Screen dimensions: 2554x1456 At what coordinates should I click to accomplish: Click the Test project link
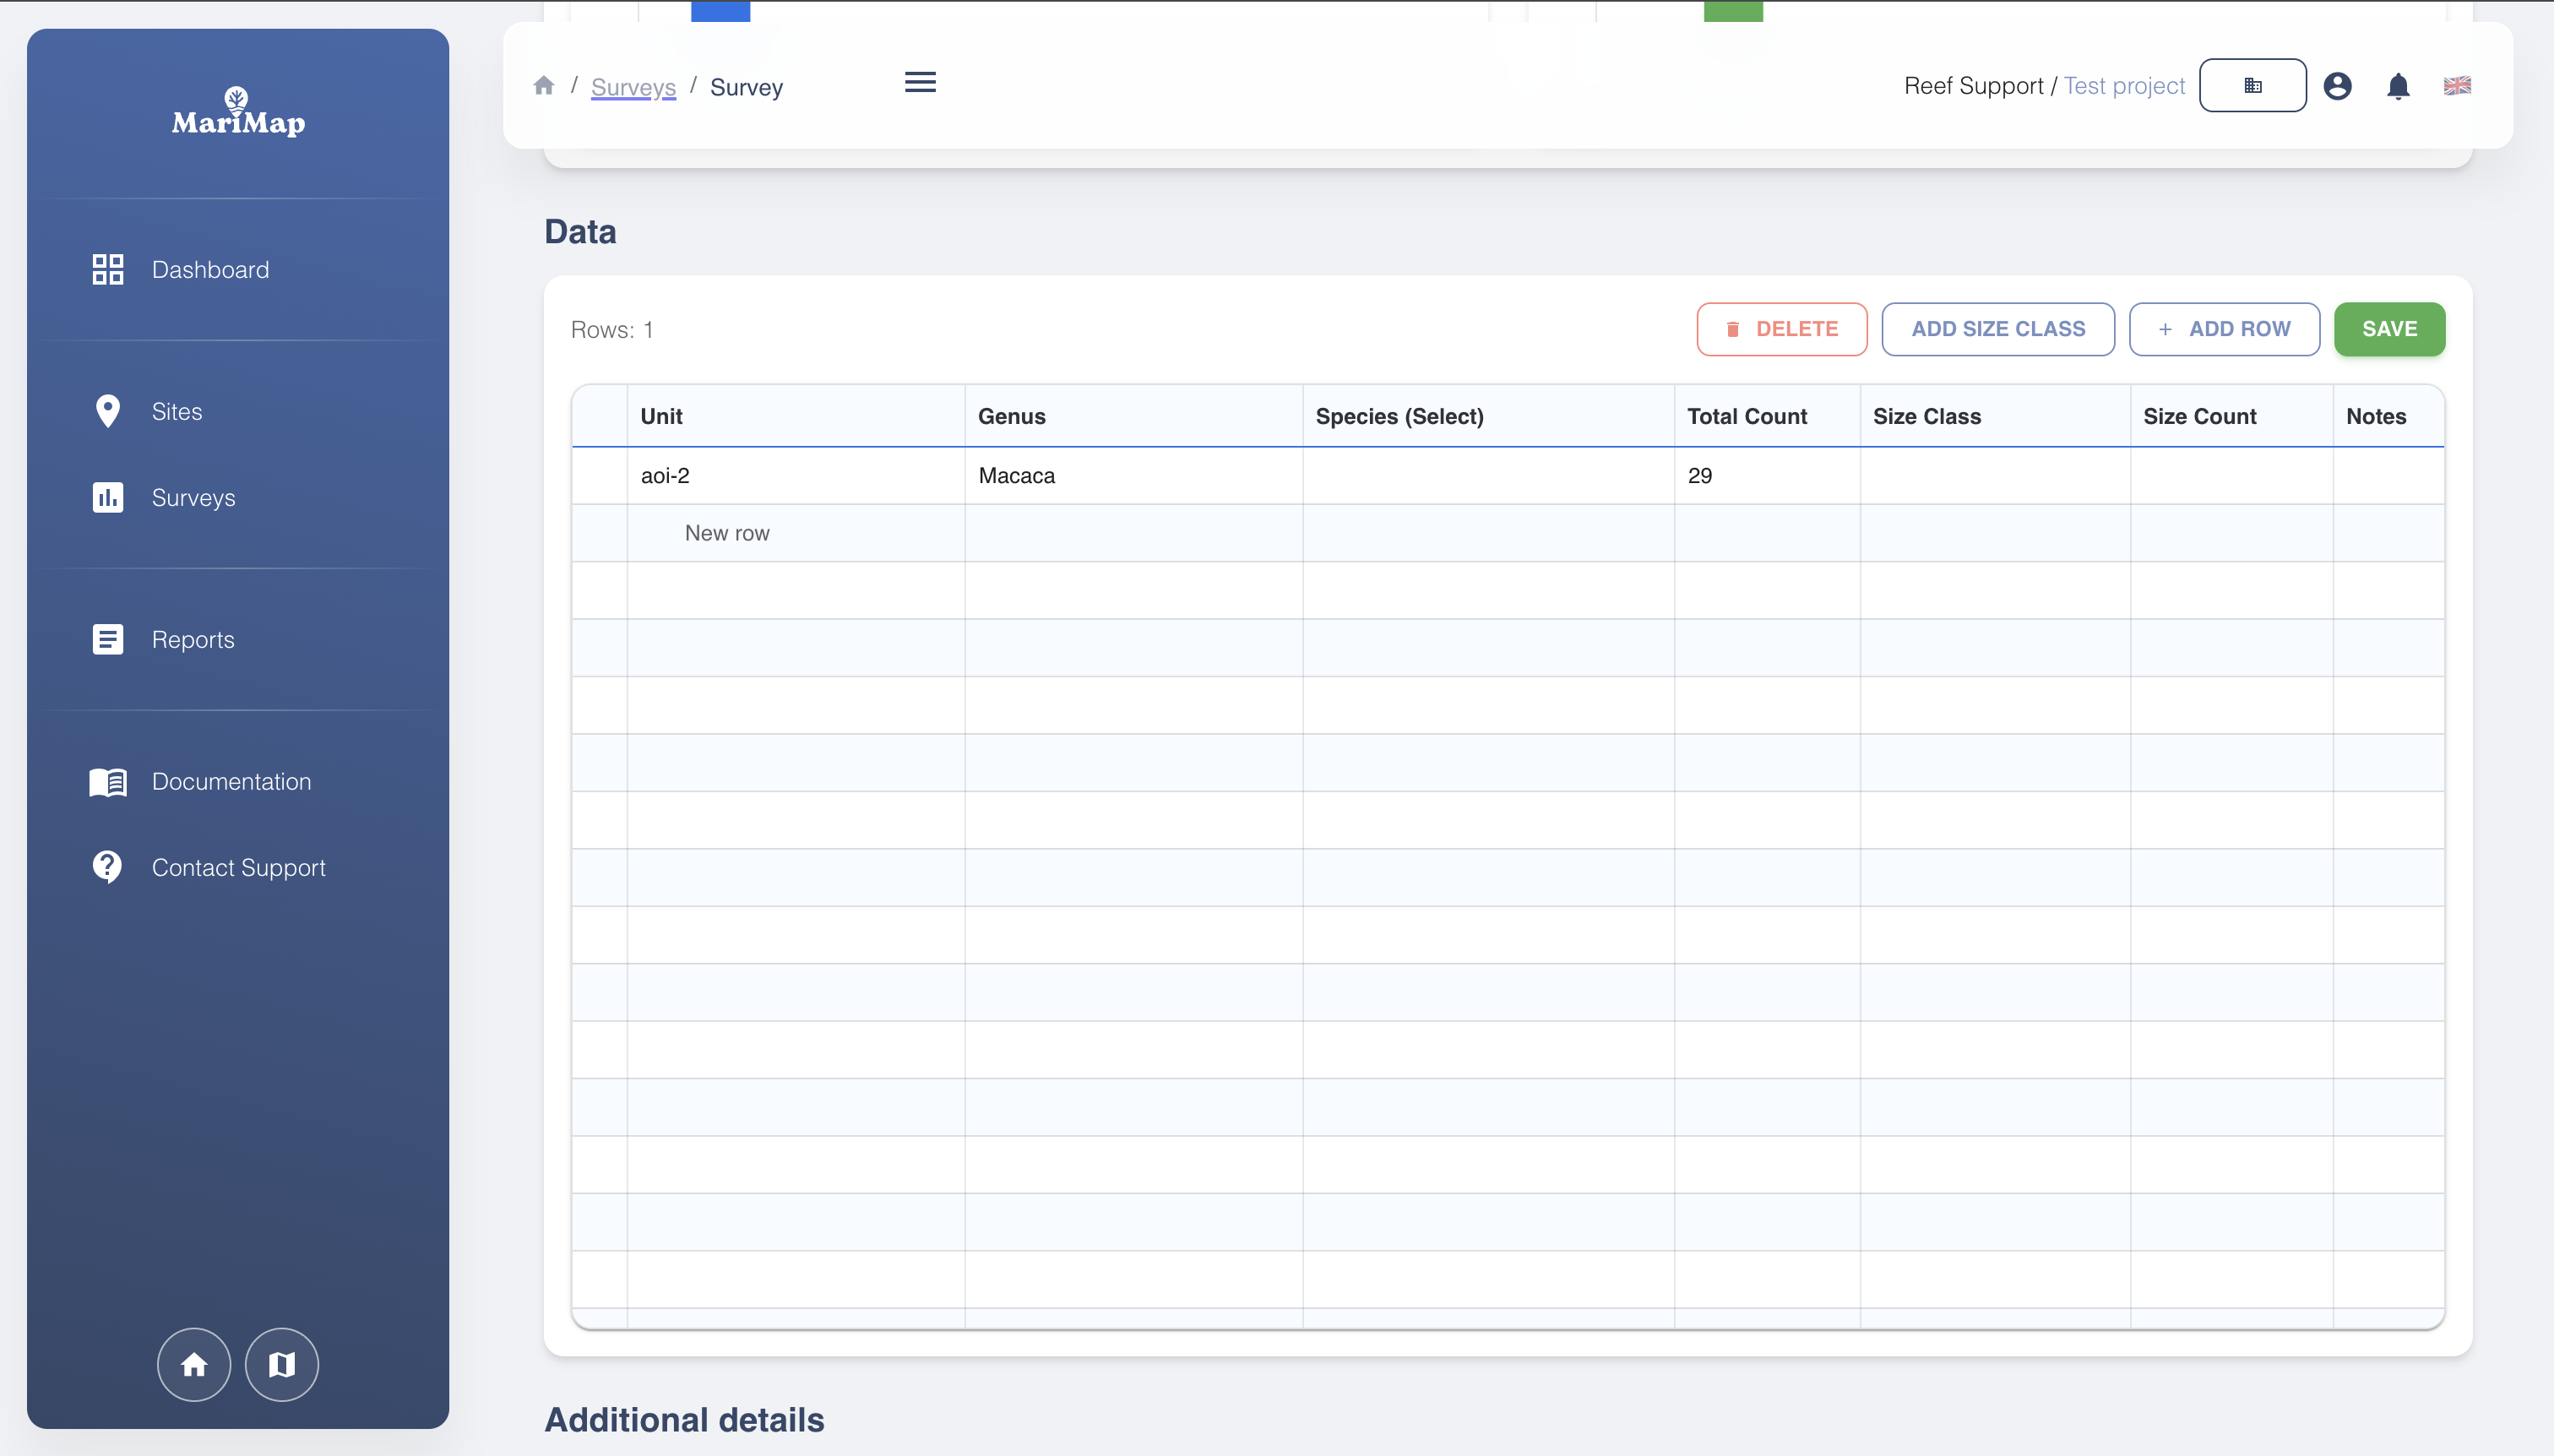click(2124, 86)
